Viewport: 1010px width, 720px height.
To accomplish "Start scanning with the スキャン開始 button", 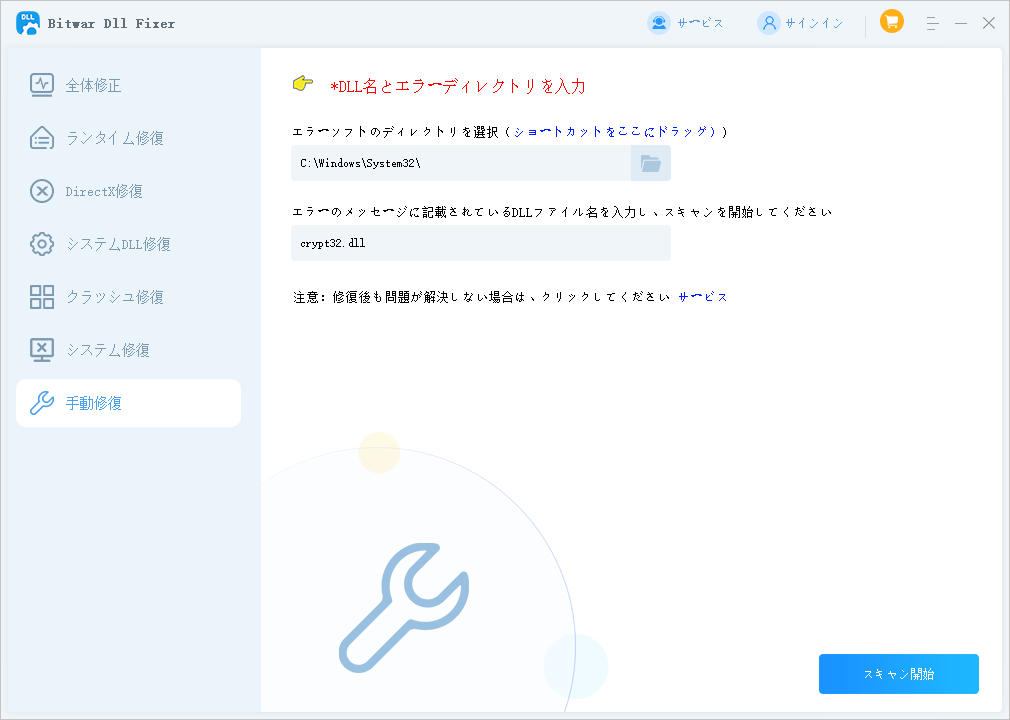I will pos(898,674).
